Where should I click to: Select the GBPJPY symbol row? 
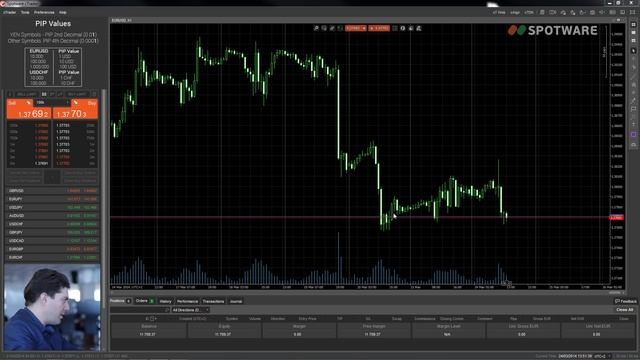(52, 232)
